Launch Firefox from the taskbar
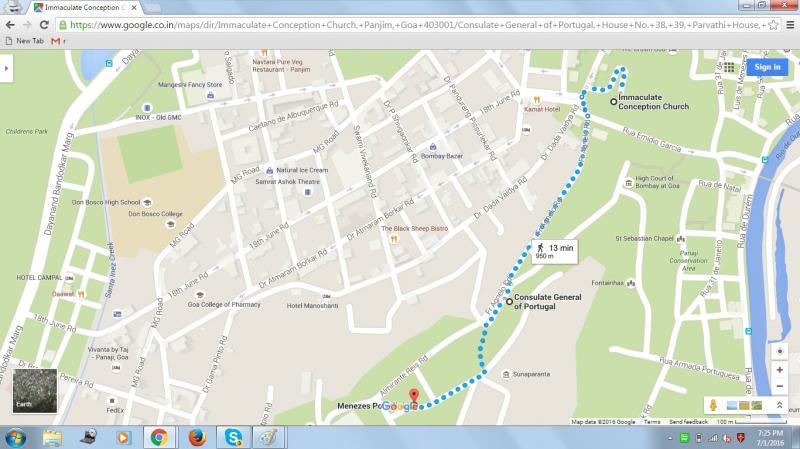800x449 pixels. click(x=195, y=437)
